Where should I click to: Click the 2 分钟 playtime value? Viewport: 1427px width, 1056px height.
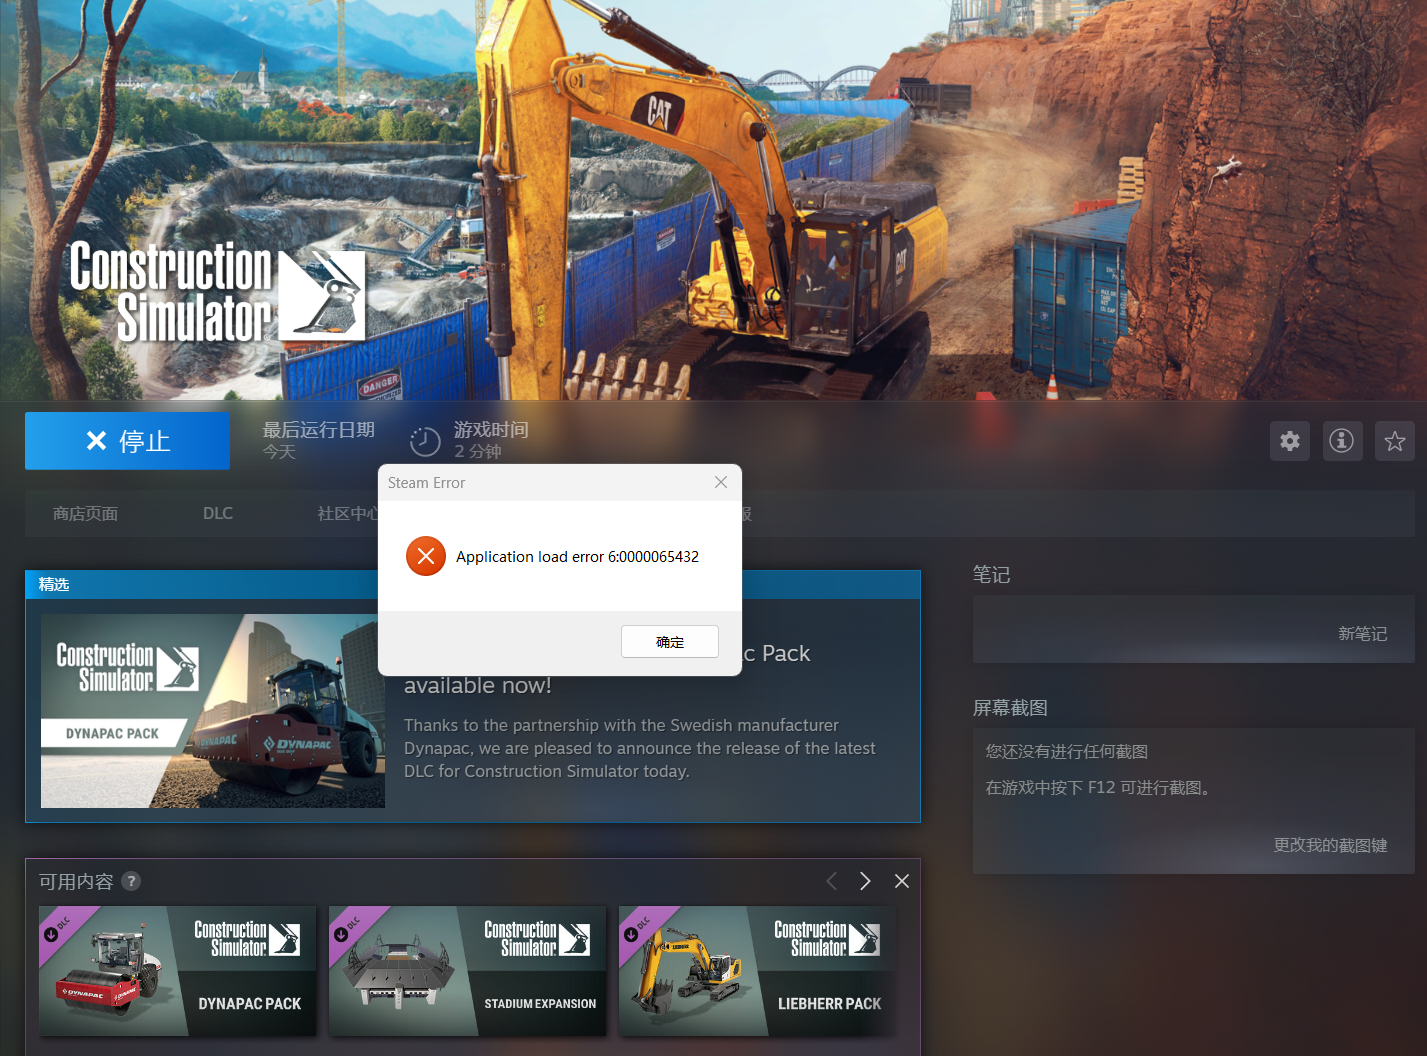478,451
